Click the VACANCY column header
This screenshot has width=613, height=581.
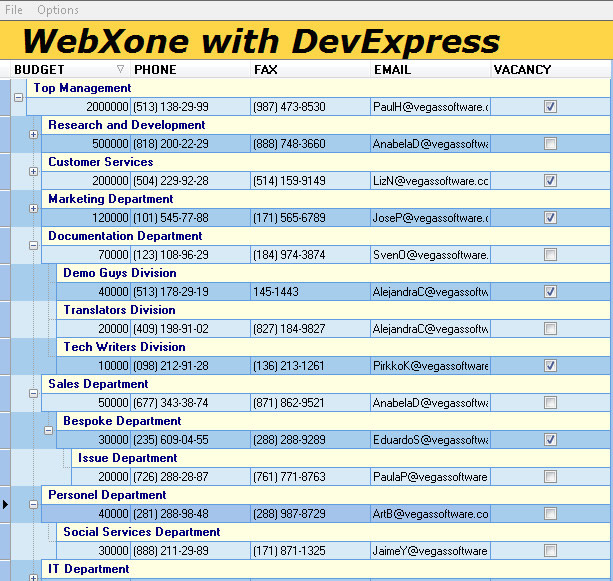click(x=550, y=69)
